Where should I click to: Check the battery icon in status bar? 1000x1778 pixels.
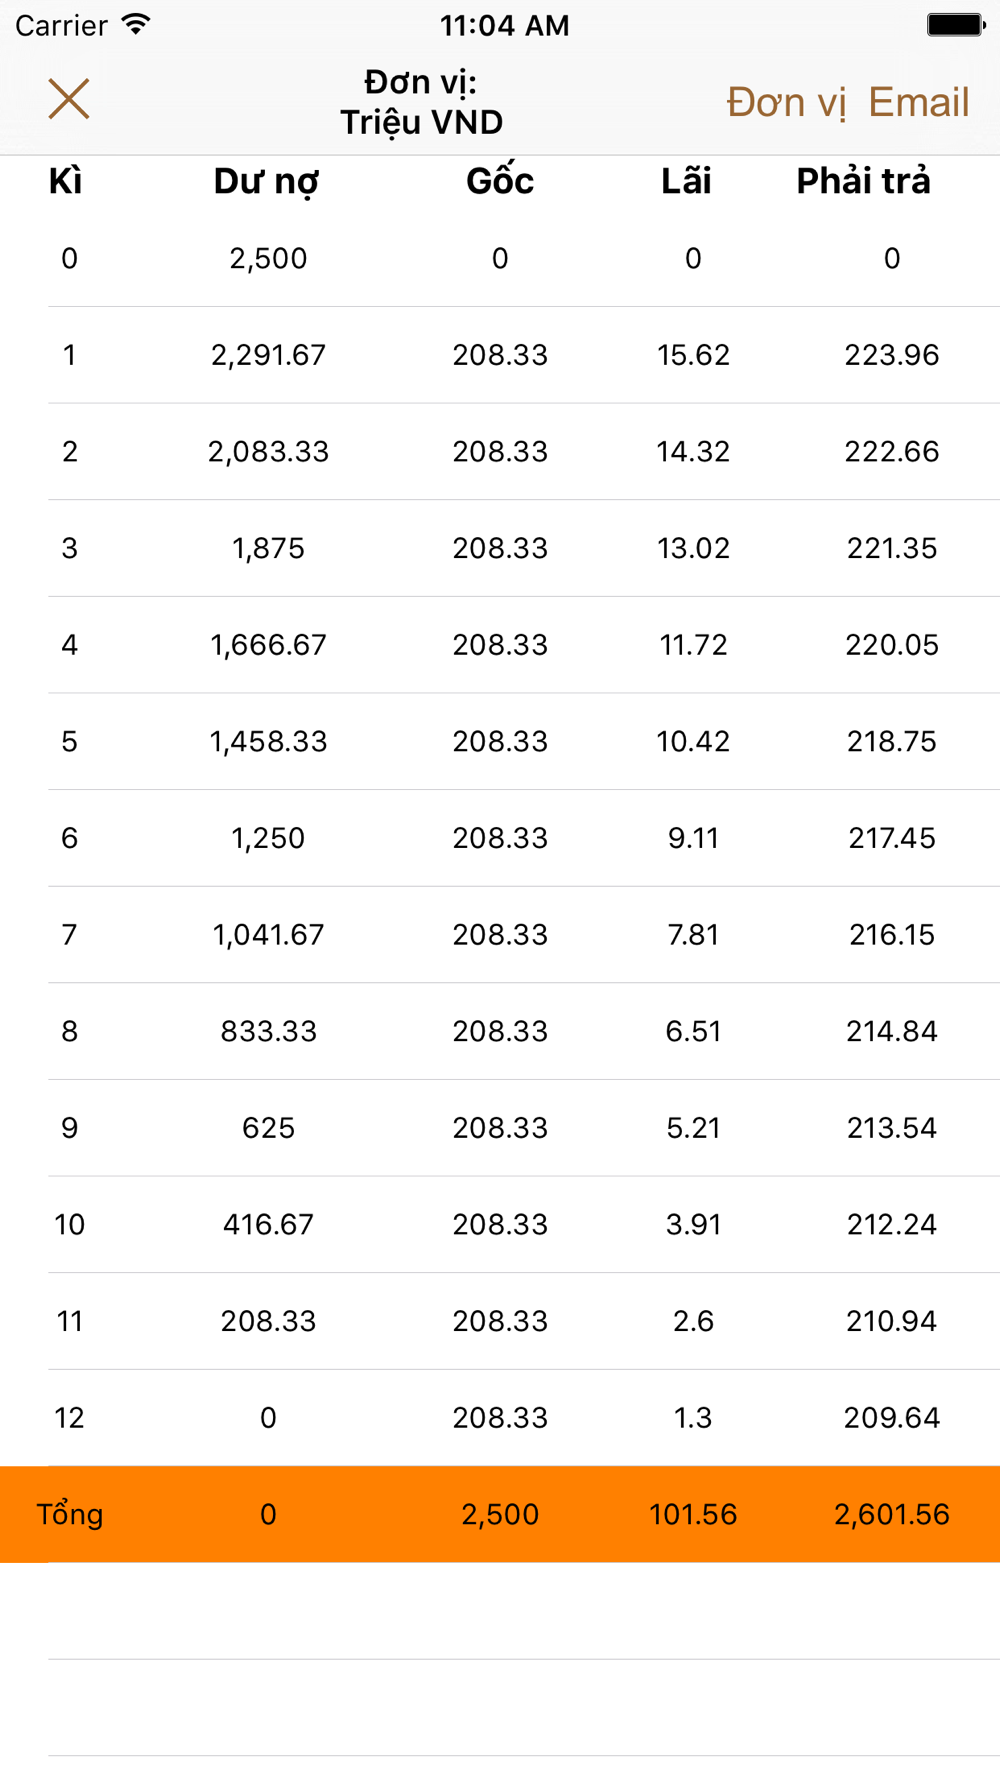coord(955,25)
